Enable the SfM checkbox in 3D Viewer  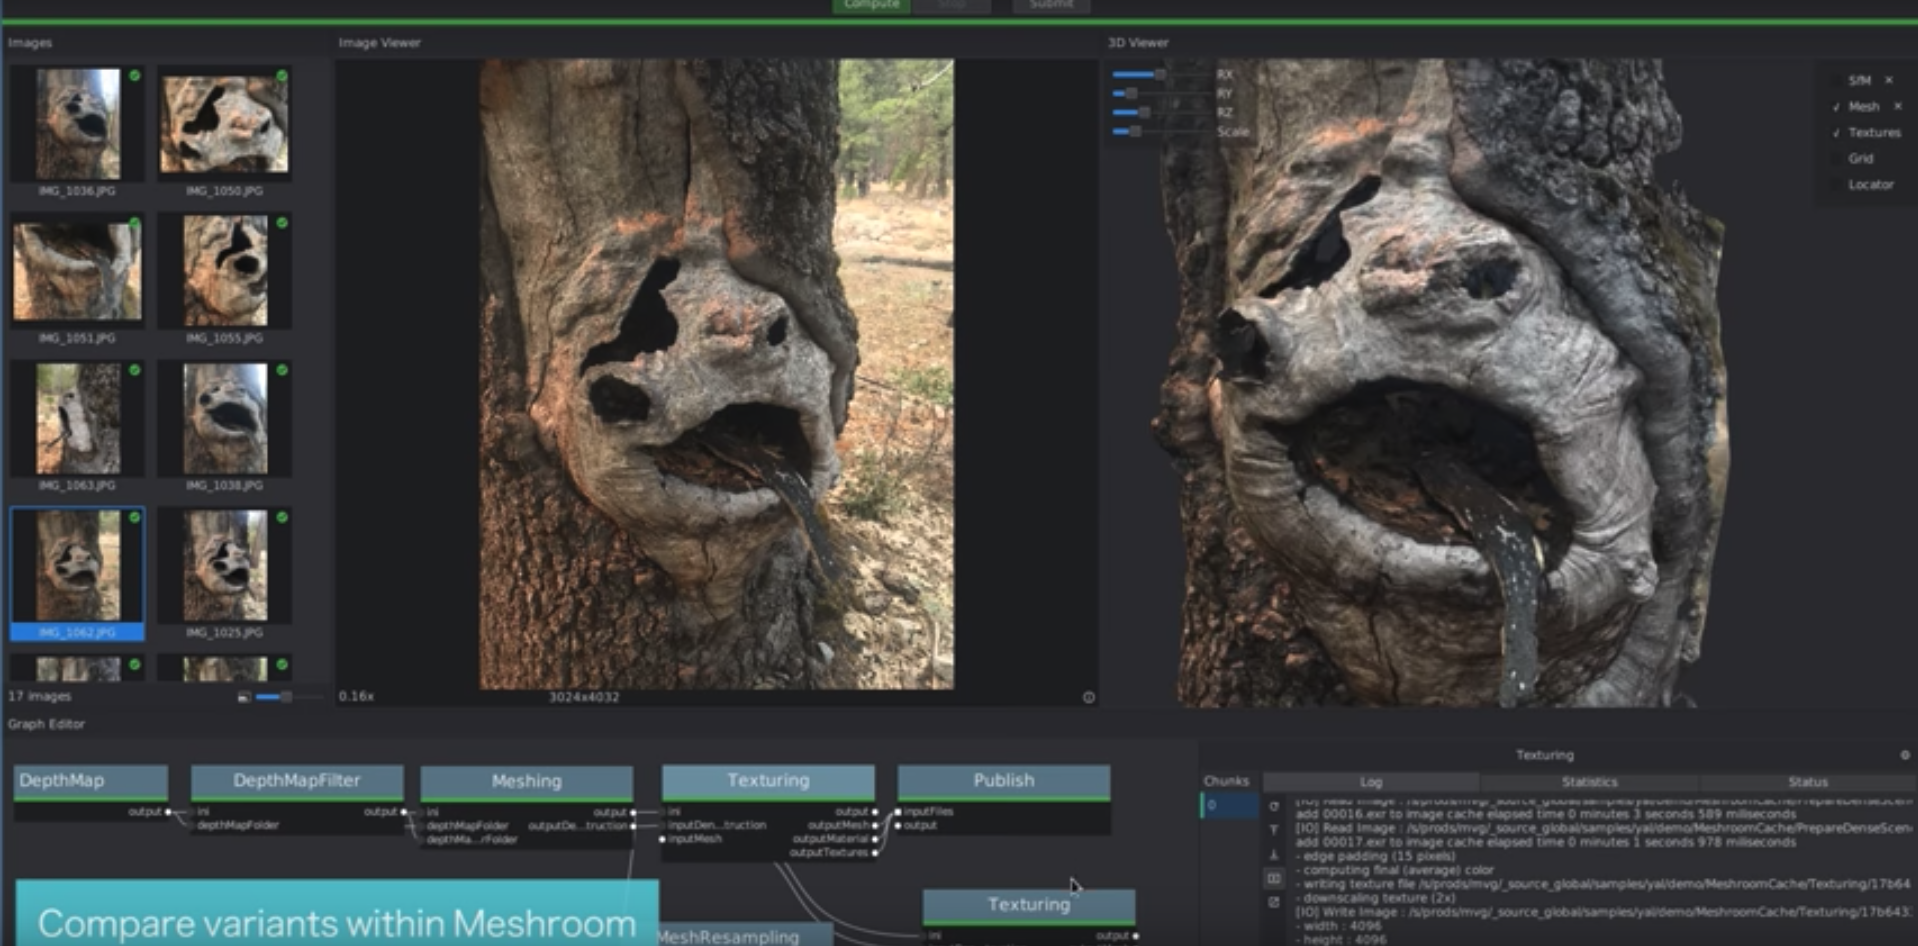click(x=1836, y=80)
